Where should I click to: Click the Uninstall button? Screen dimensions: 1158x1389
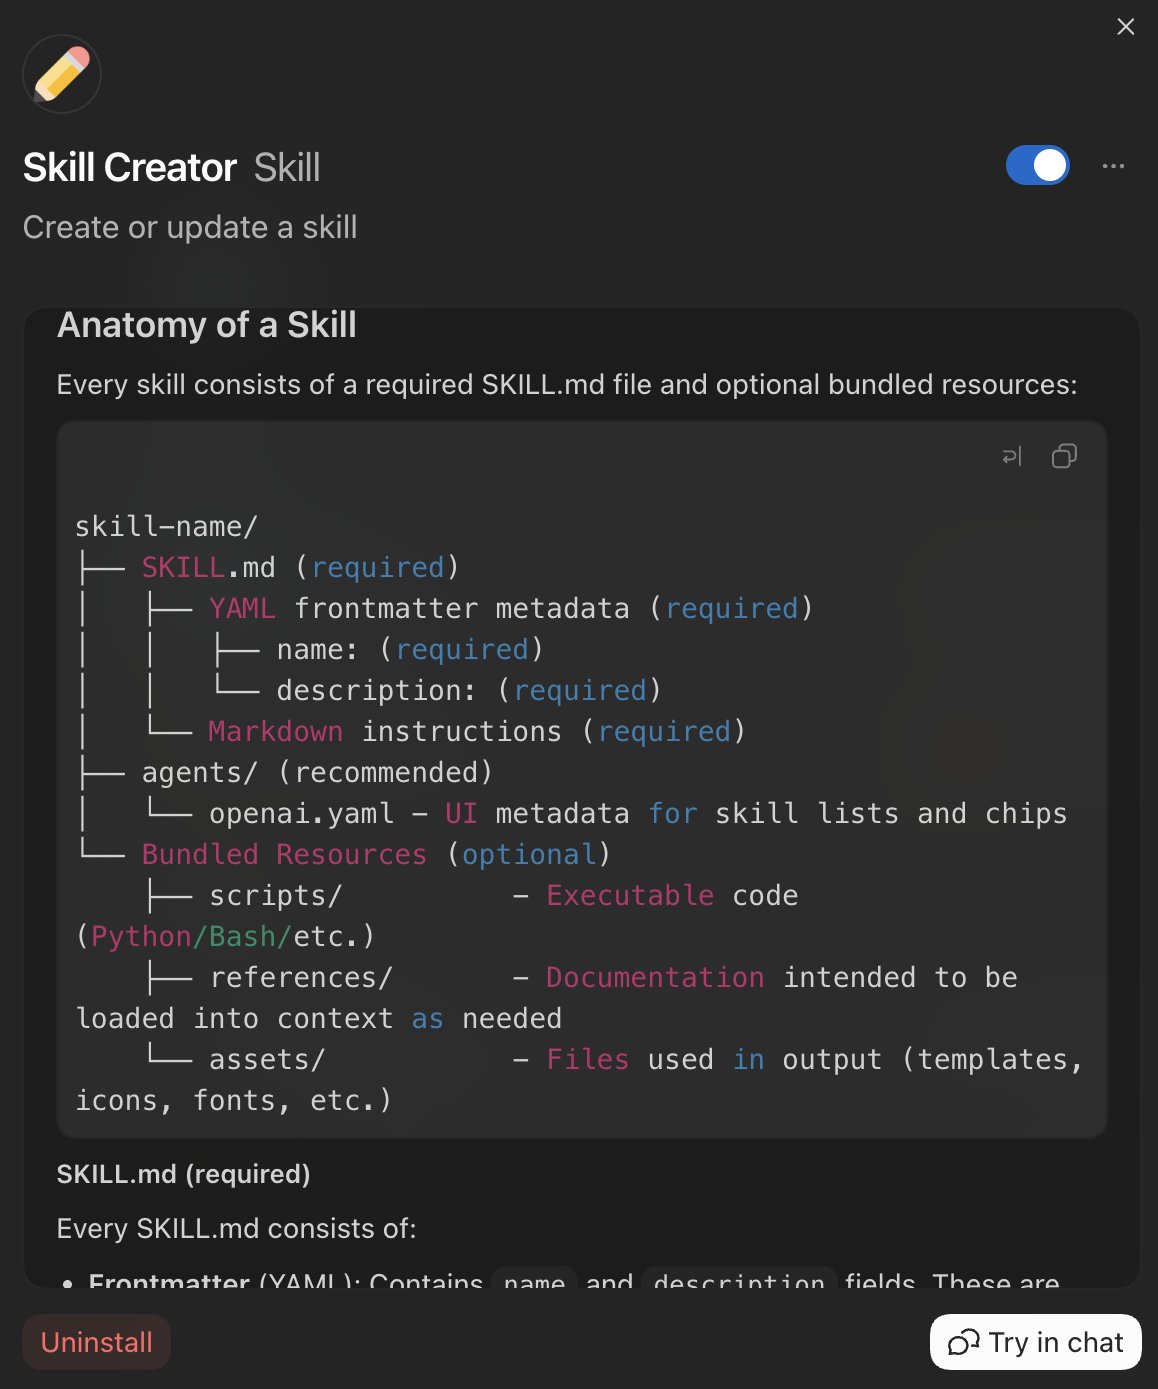(x=97, y=1342)
